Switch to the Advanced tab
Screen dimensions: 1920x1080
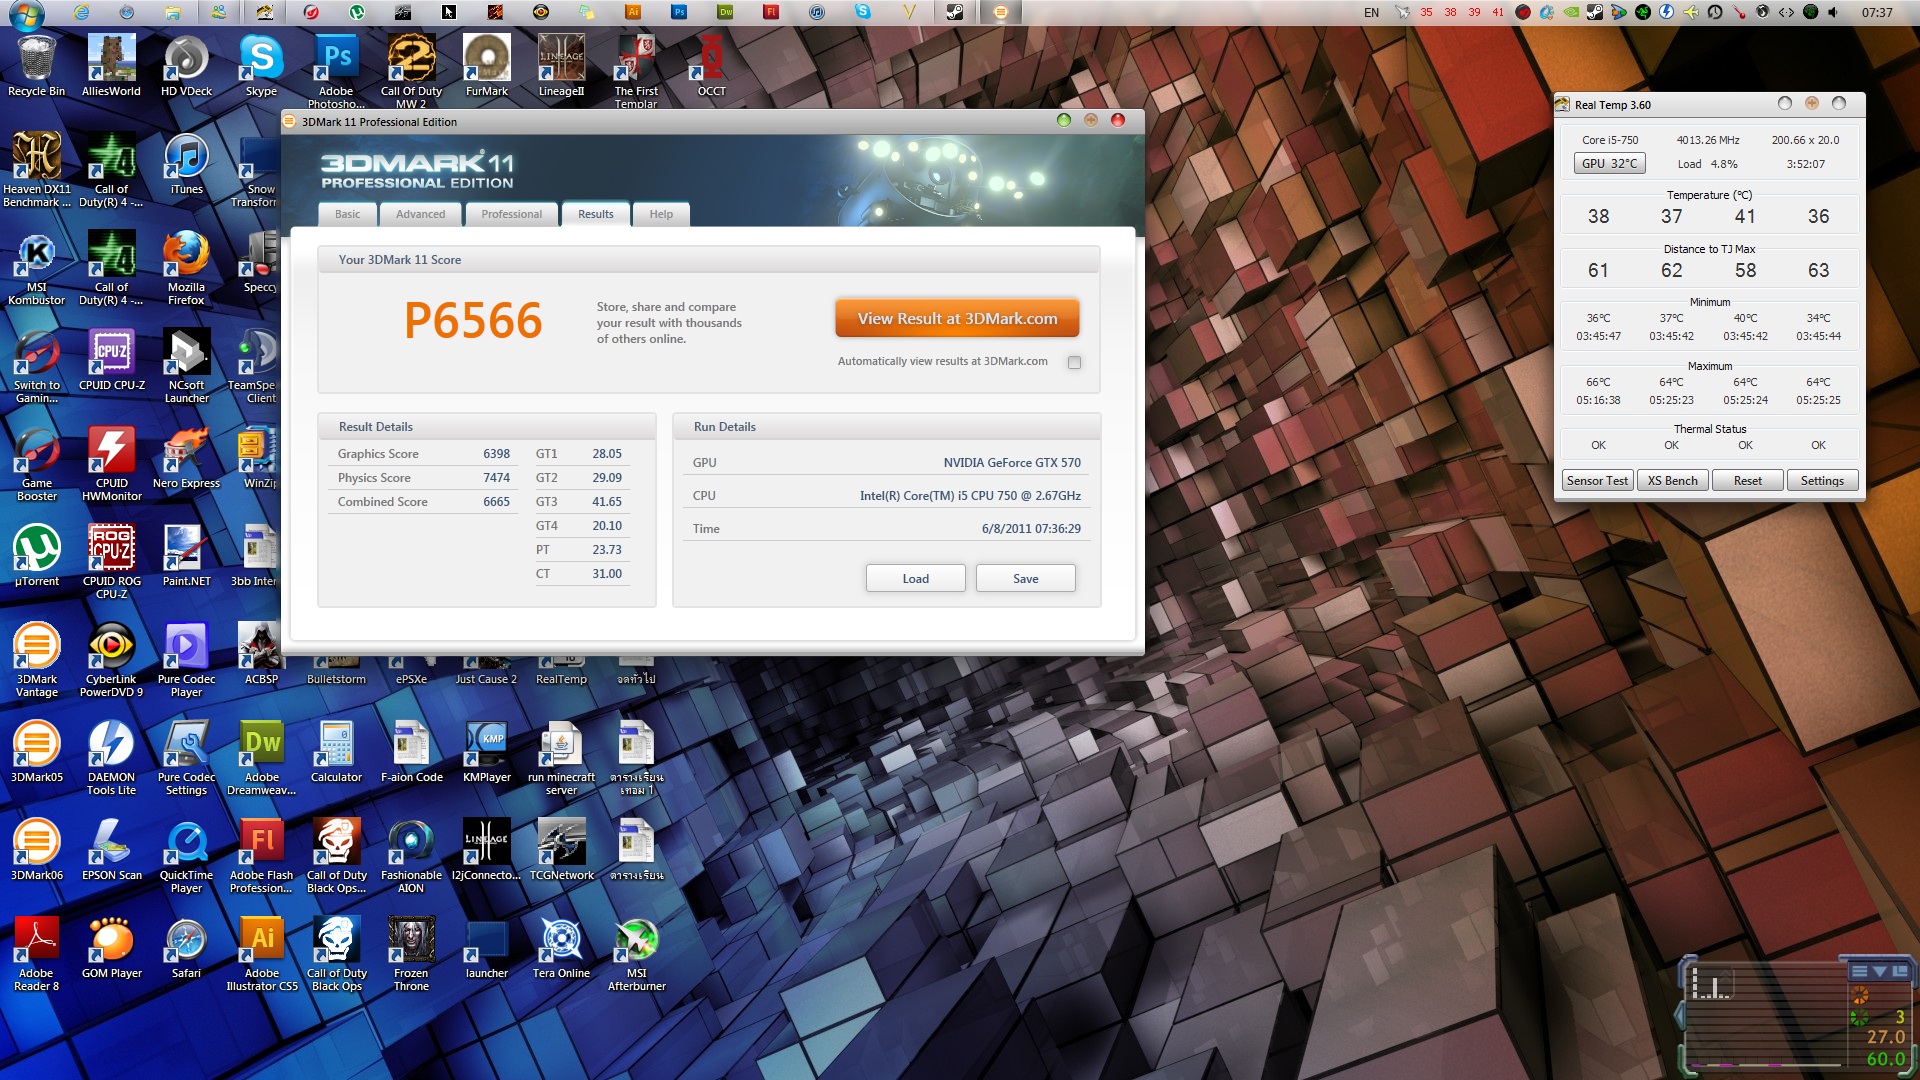pyautogui.click(x=420, y=214)
